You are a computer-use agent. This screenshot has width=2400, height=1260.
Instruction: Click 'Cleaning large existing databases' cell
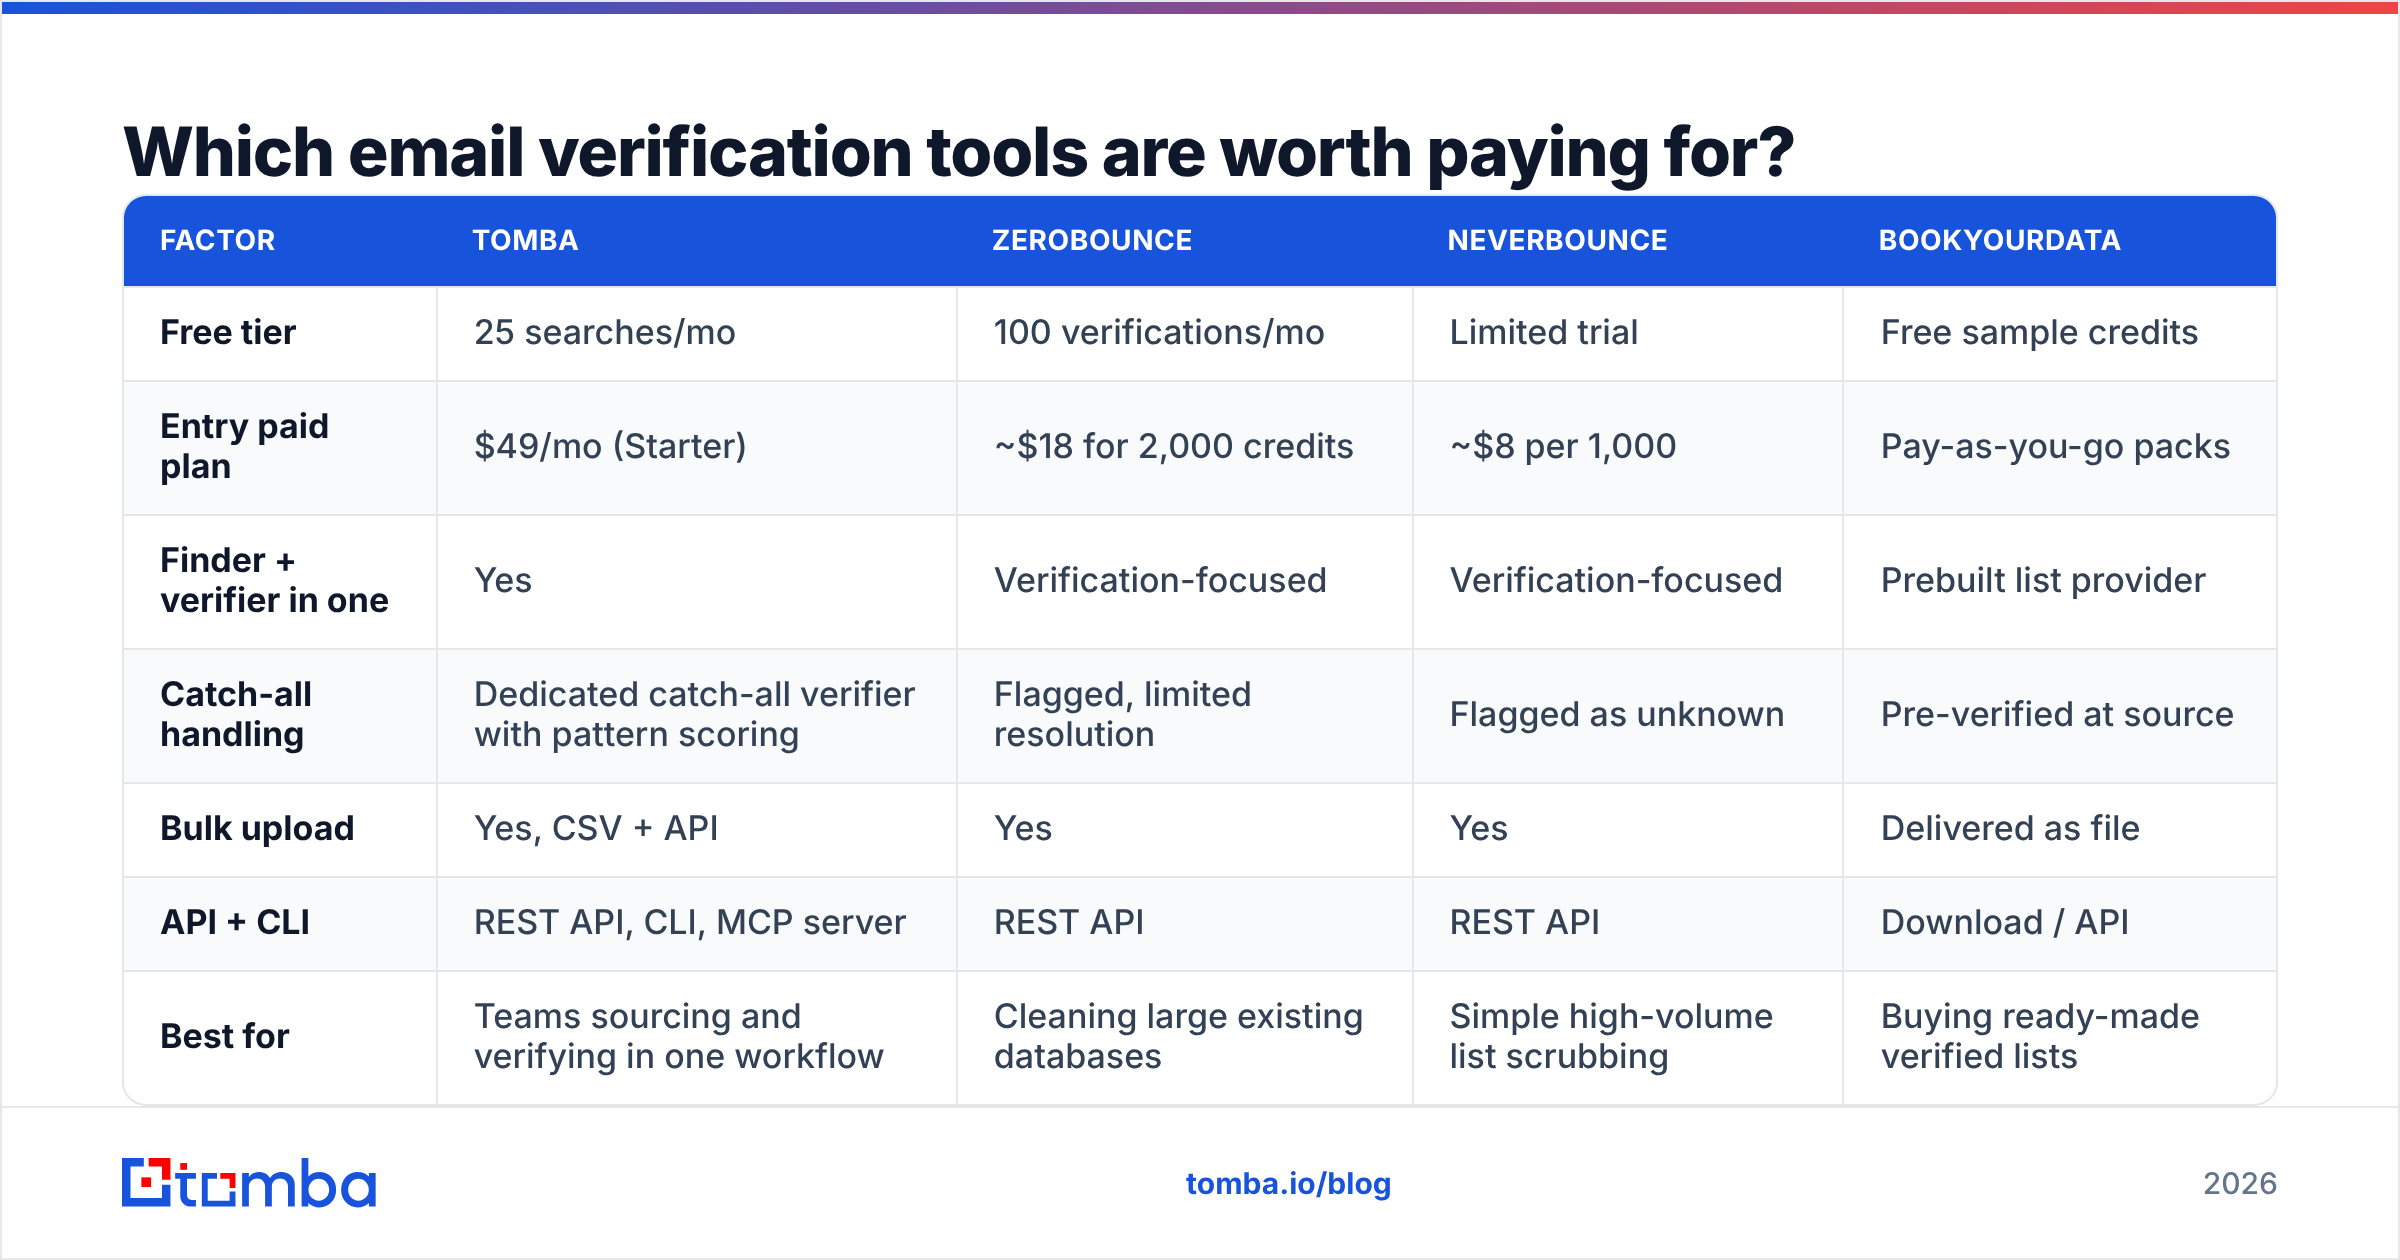[x=1178, y=1036]
